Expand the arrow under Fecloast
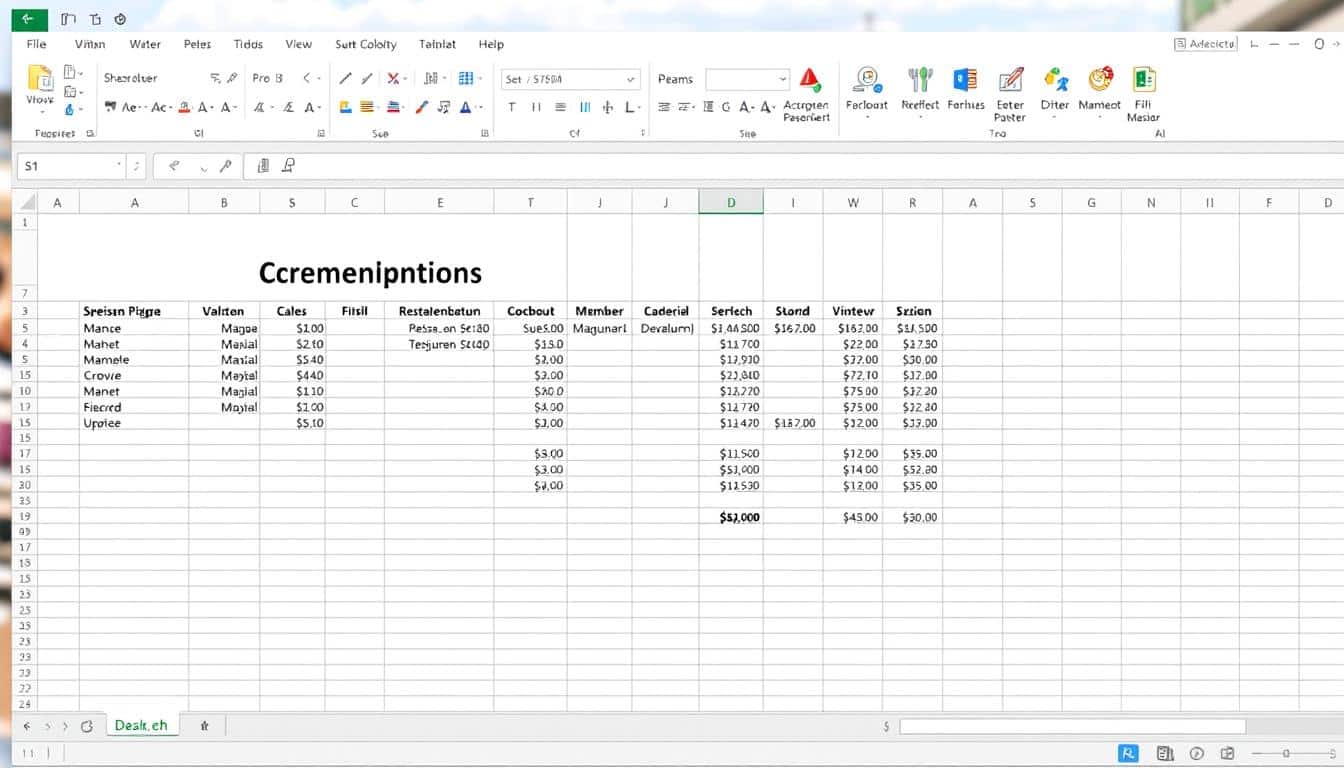This screenshot has height=768, width=1344. pyautogui.click(x=867, y=118)
